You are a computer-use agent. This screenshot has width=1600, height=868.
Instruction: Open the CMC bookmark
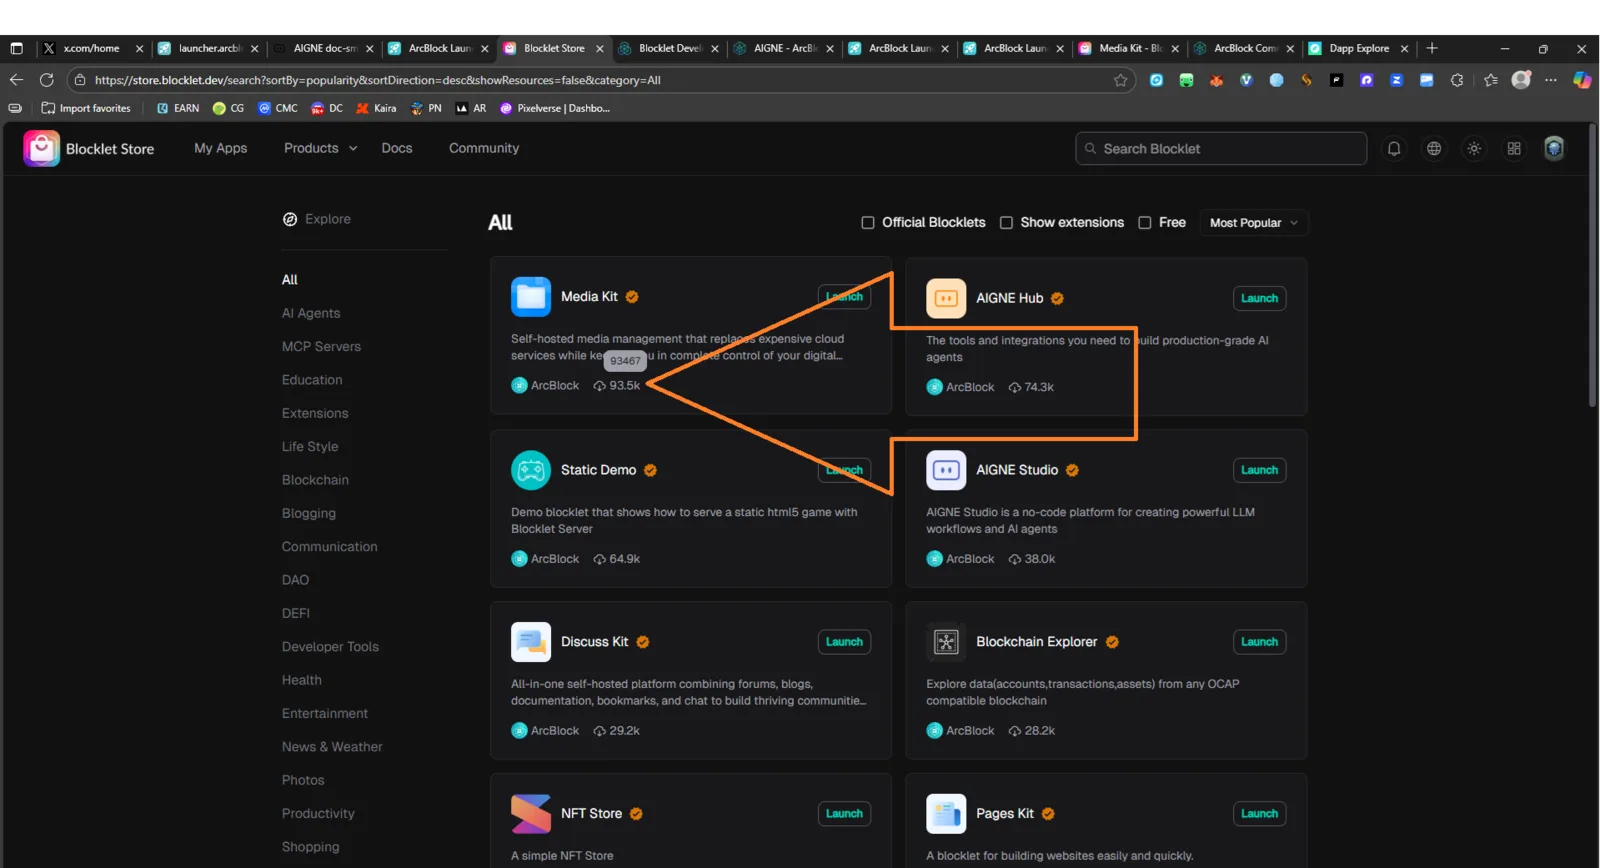(277, 108)
